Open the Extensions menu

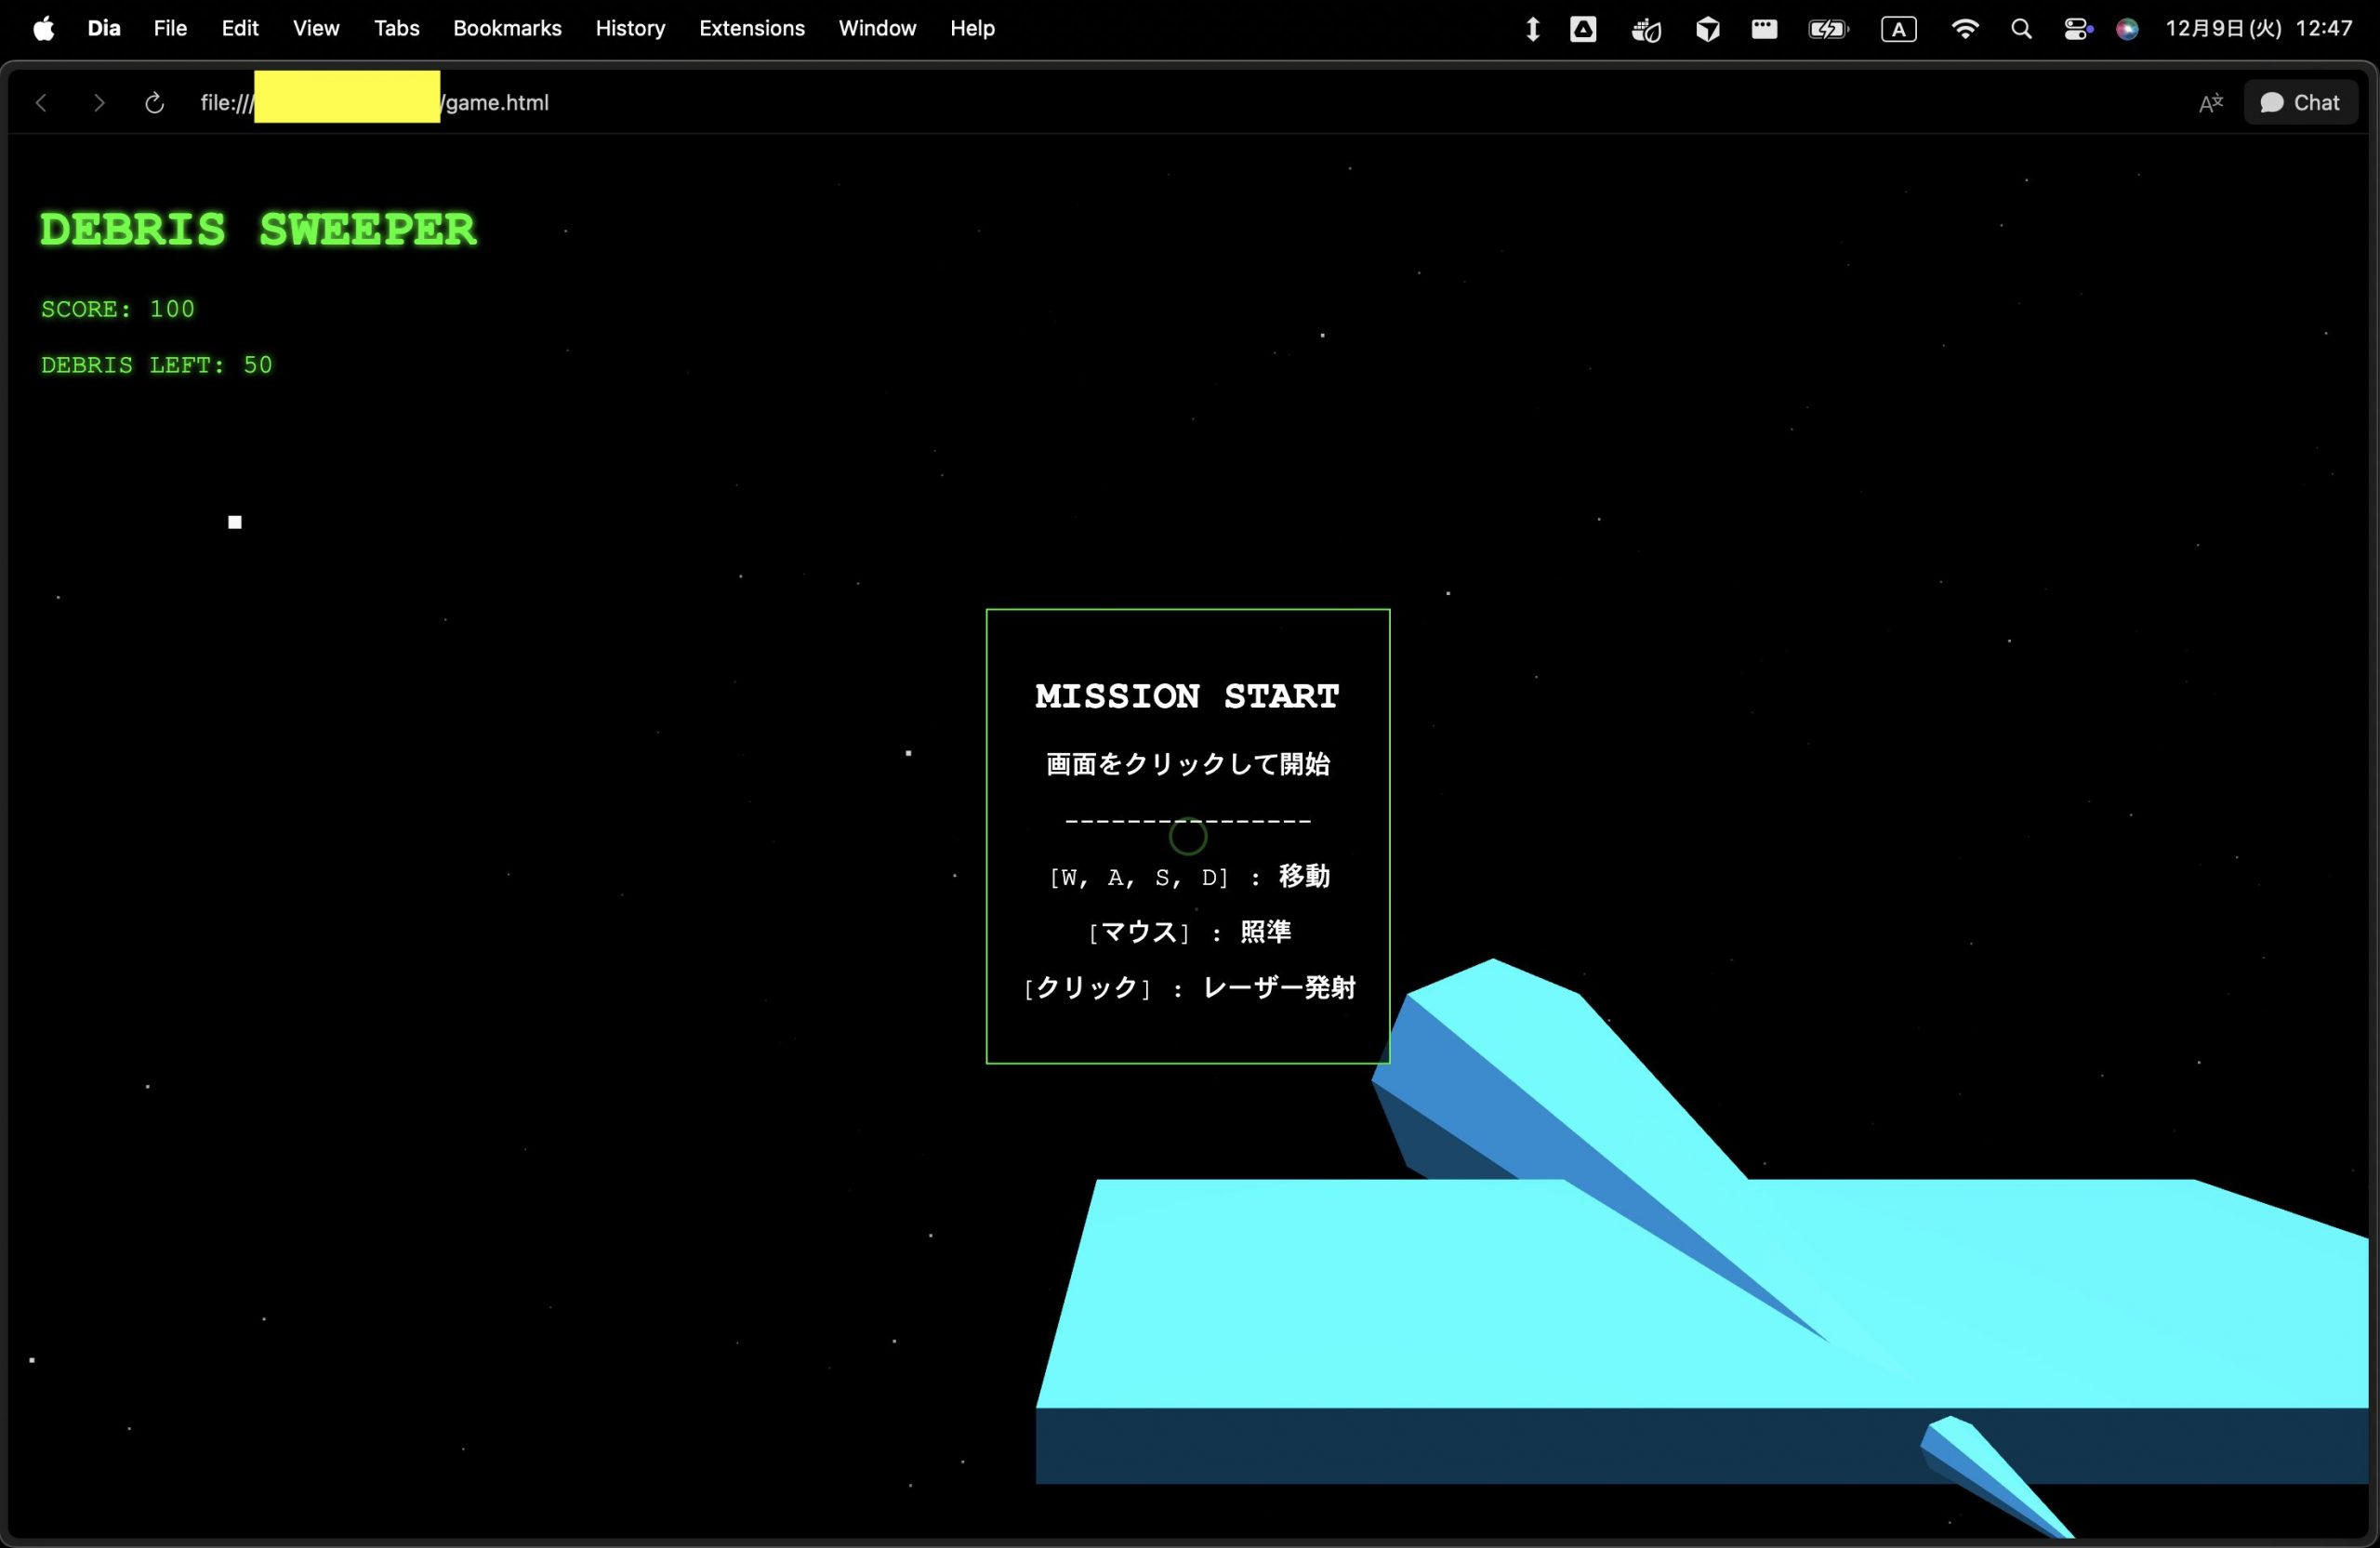pyautogui.click(x=751, y=29)
